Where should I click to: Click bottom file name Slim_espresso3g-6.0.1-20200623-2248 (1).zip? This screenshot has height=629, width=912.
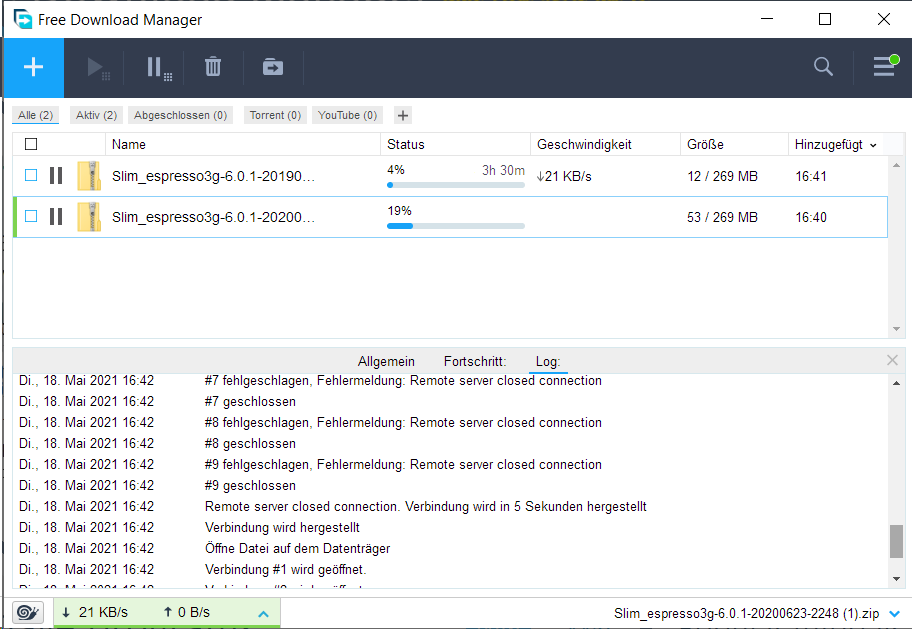tap(746, 613)
